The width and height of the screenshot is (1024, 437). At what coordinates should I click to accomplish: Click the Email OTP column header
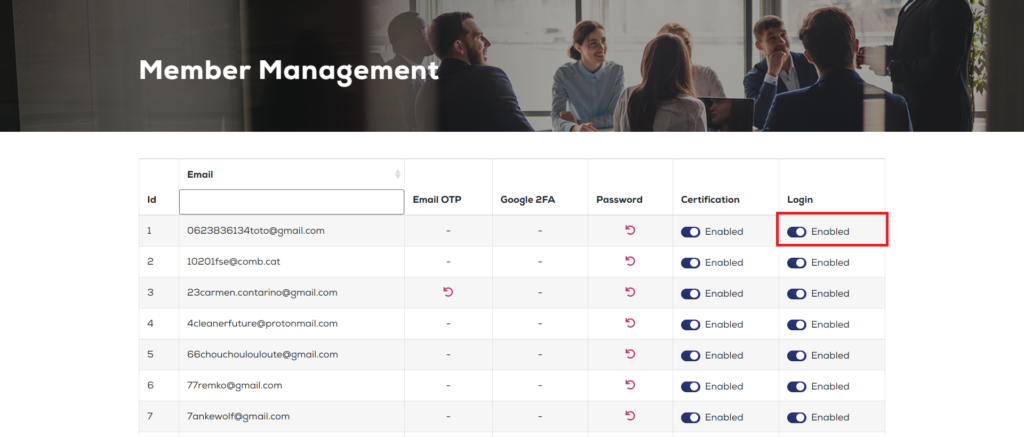[437, 200]
